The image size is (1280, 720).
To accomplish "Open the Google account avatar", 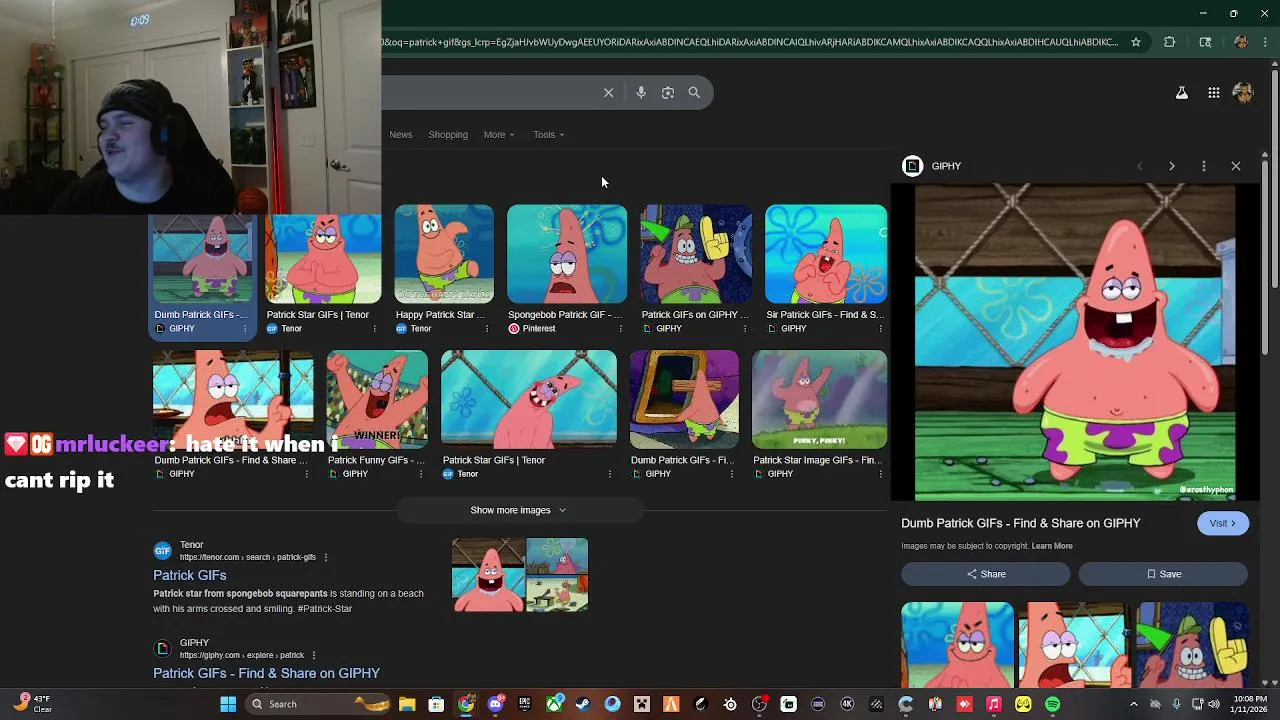I will pos(1243,93).
